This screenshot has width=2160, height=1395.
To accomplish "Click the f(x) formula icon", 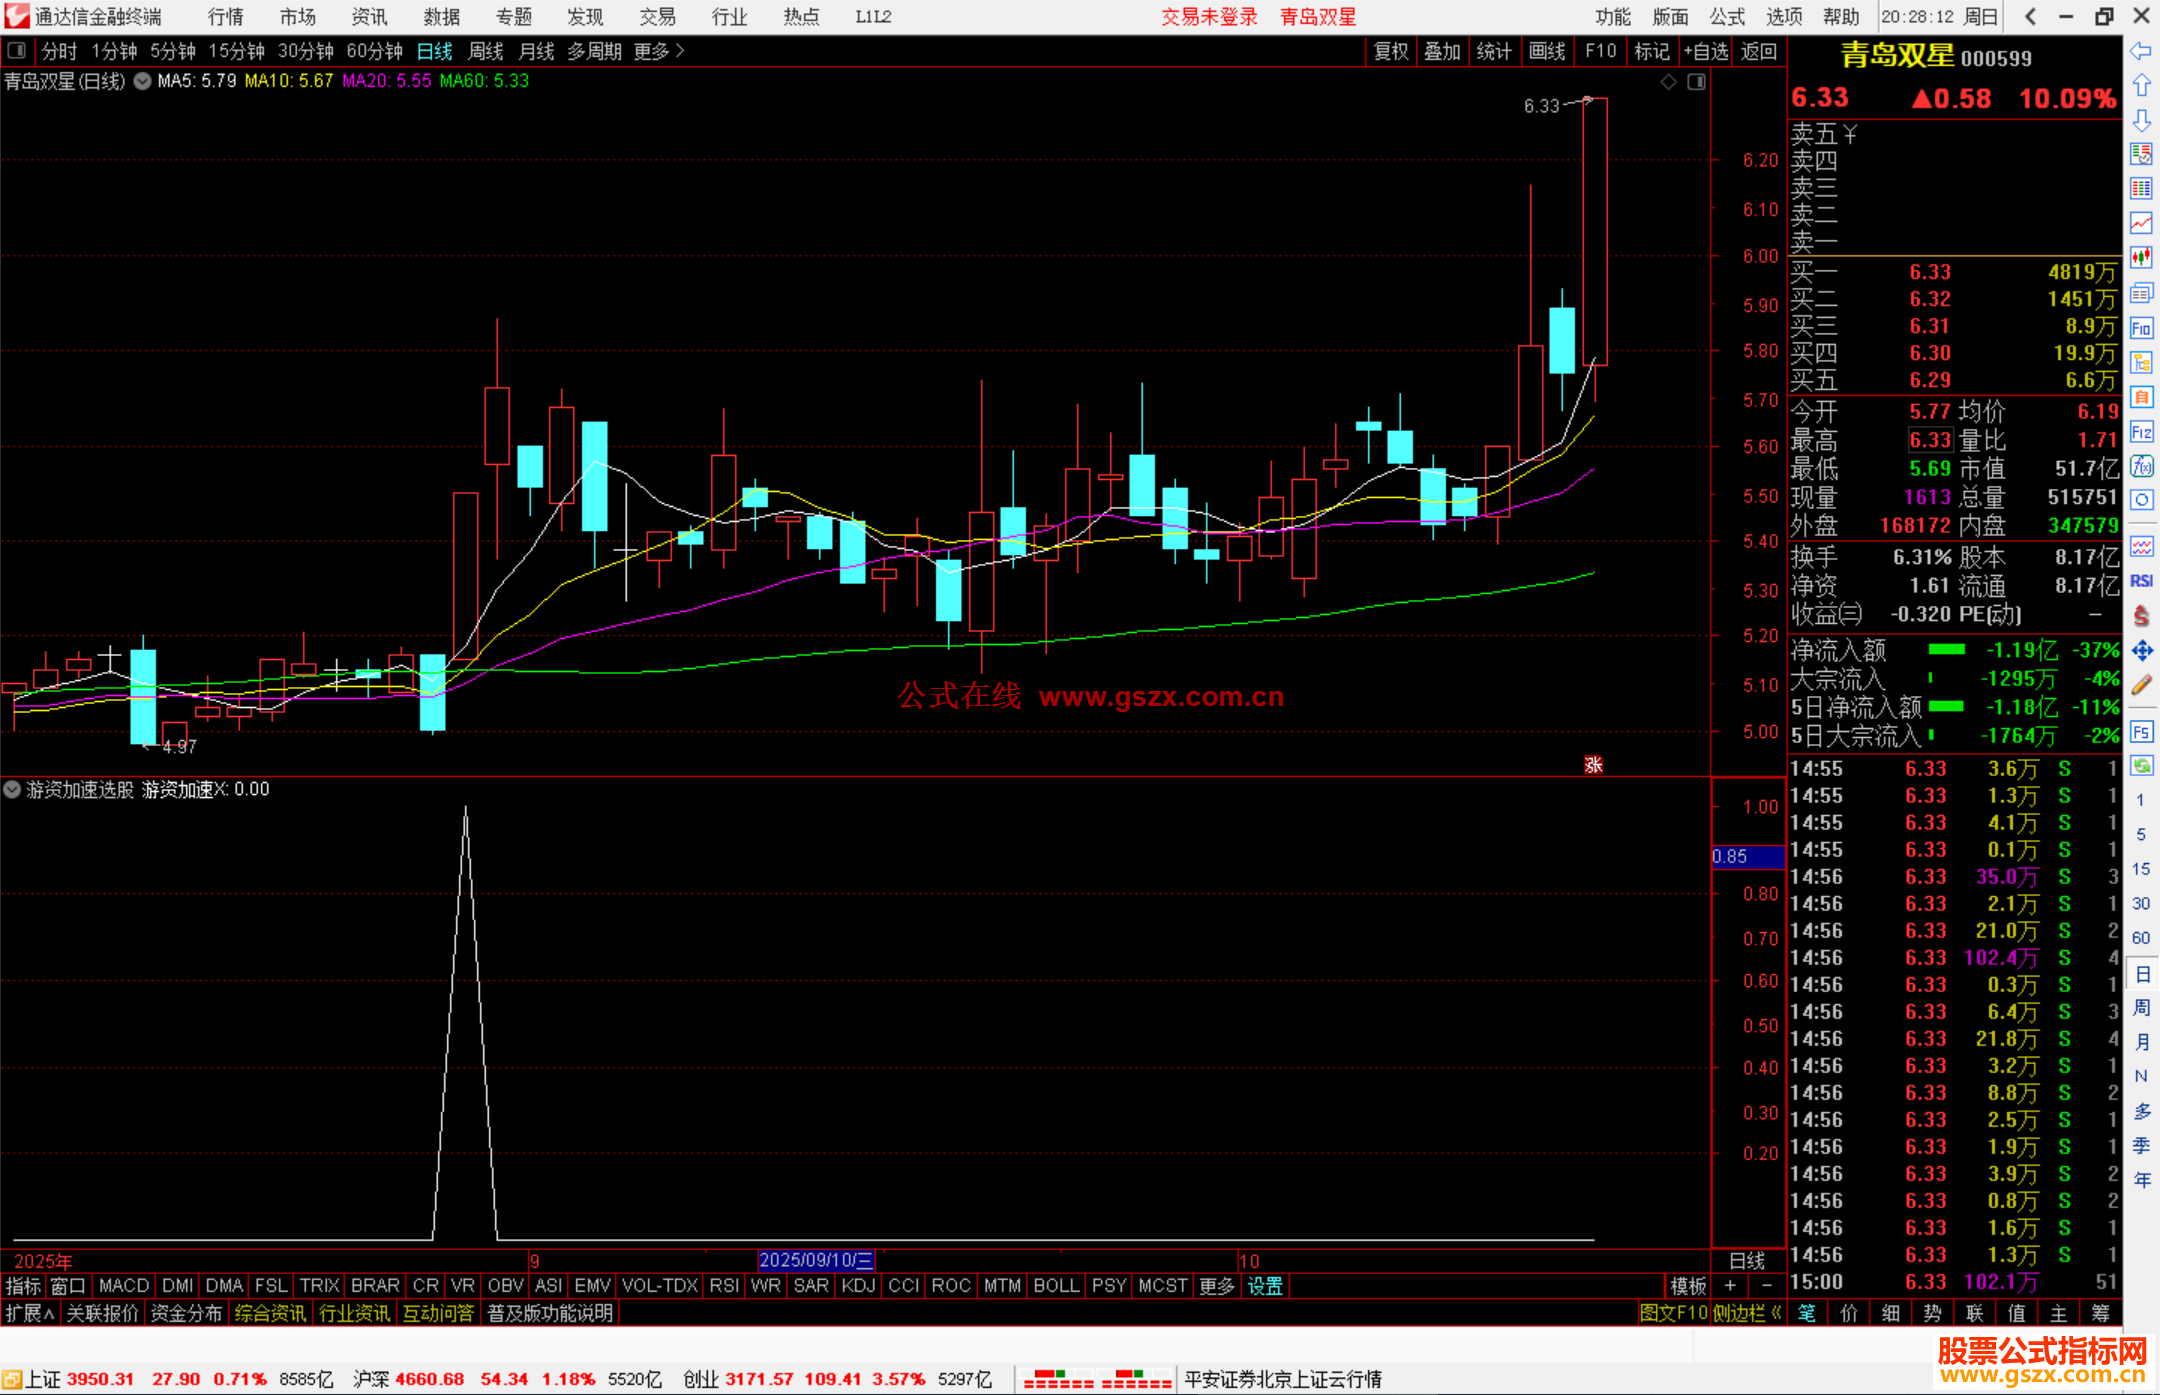I will point(2141,466).
